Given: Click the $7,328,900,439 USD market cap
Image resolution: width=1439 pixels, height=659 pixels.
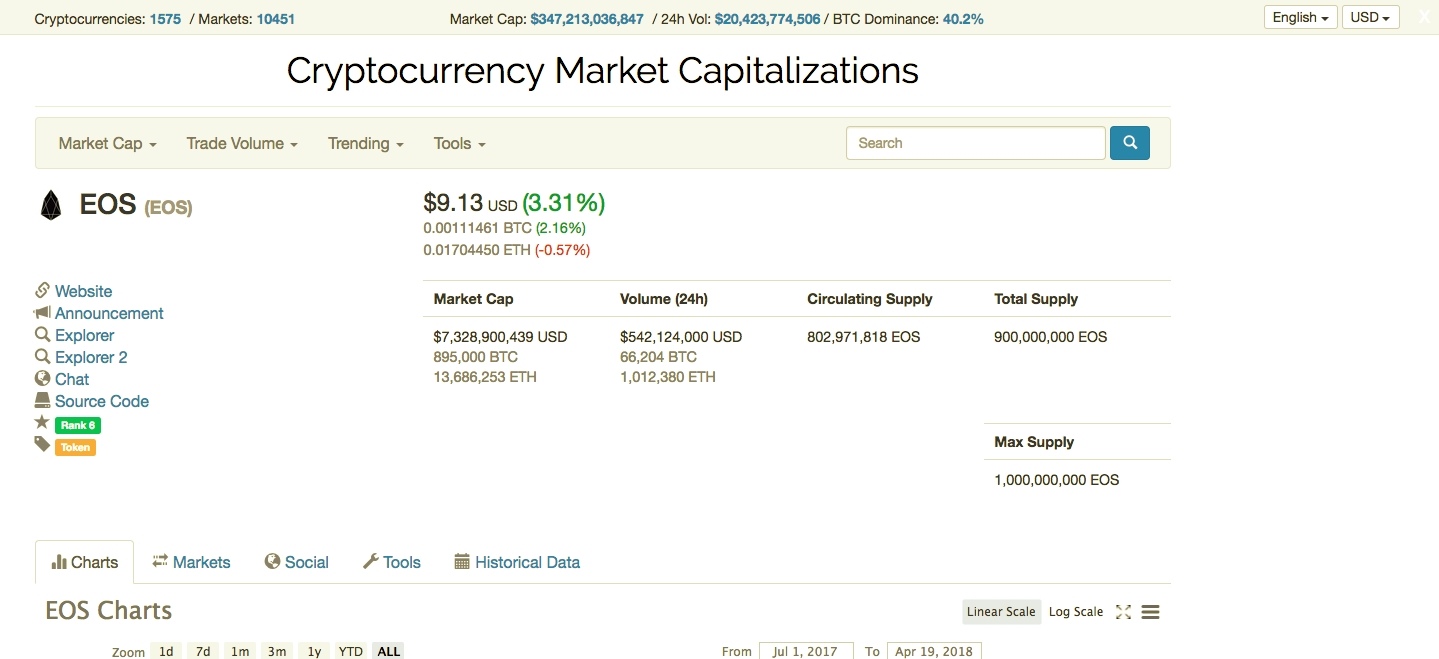Looking at the screenshot, I should (x=500, y=337).
